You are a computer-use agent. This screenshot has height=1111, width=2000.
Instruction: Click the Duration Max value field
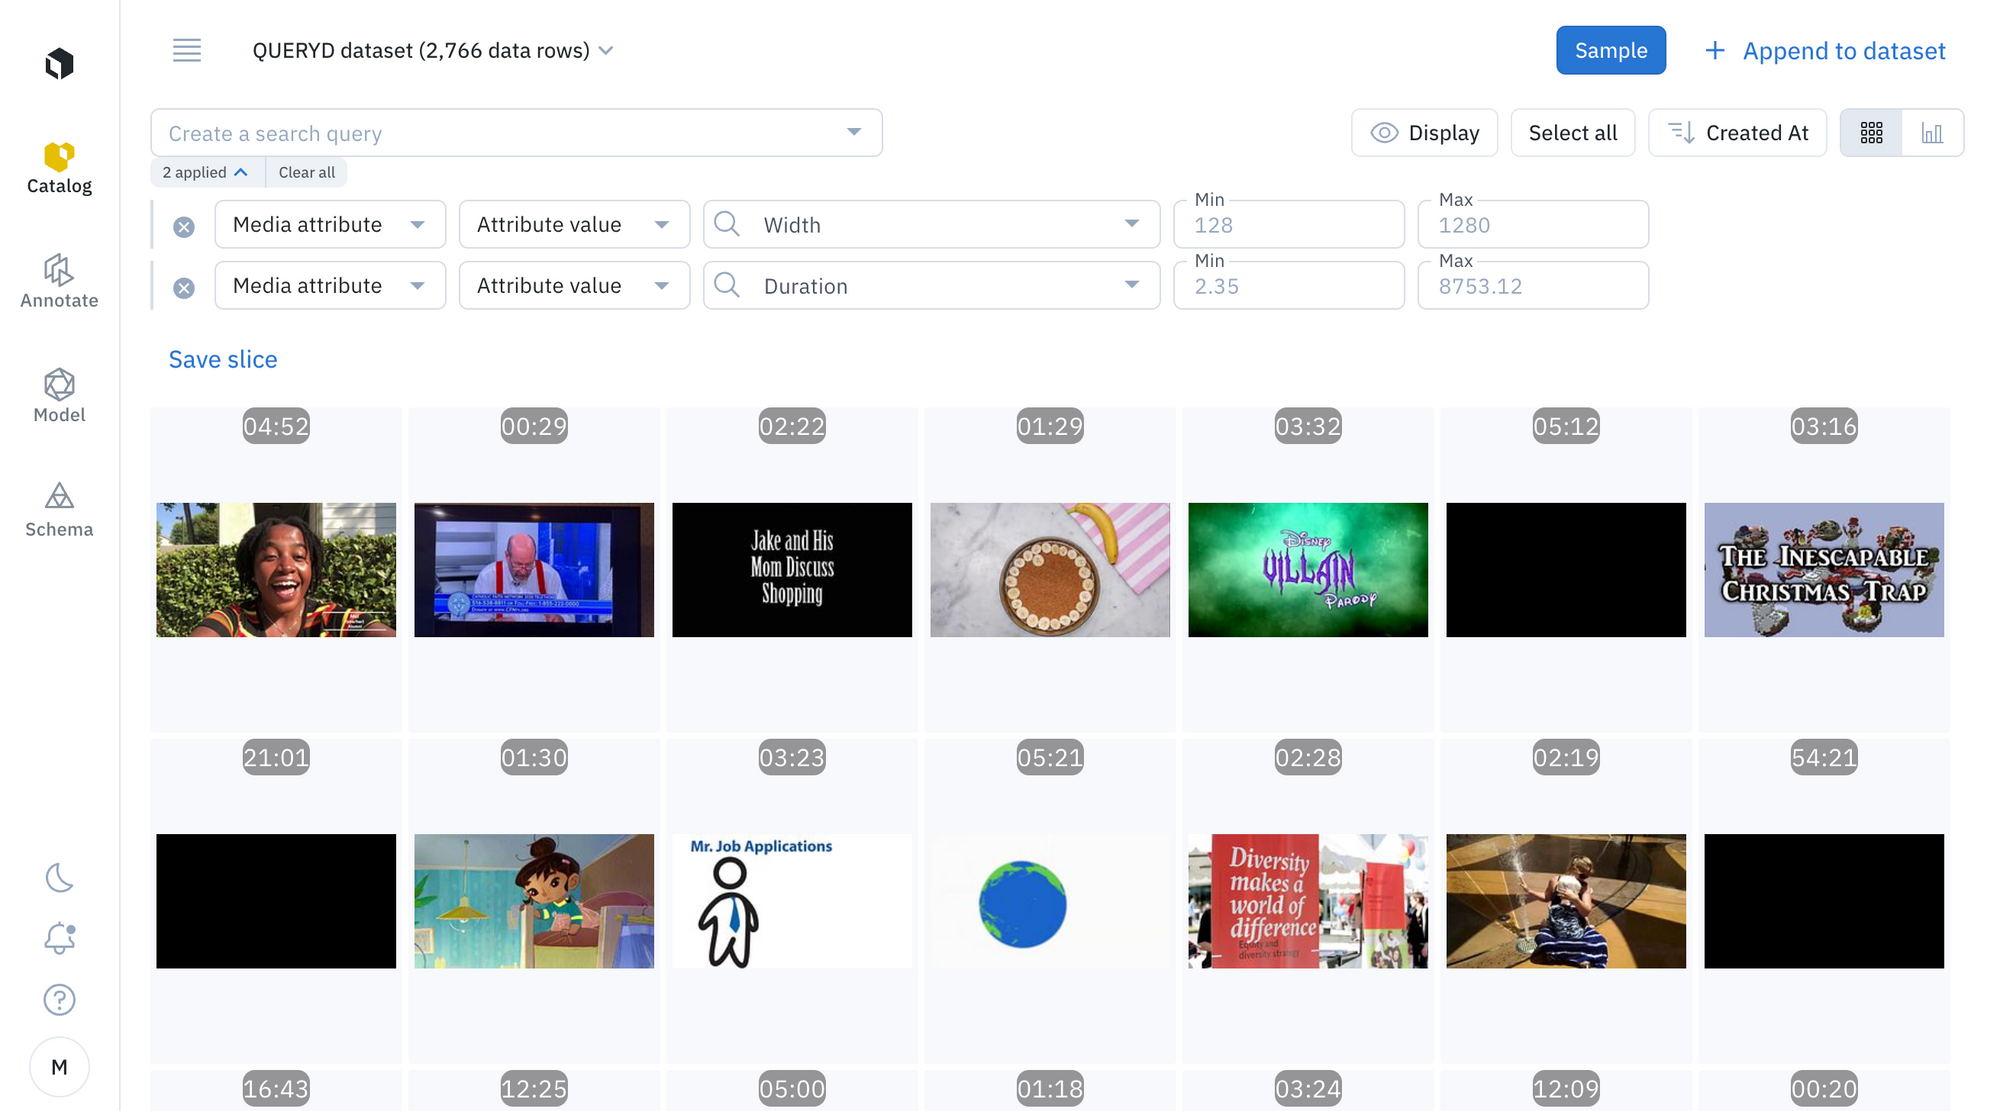[1532, 286]
